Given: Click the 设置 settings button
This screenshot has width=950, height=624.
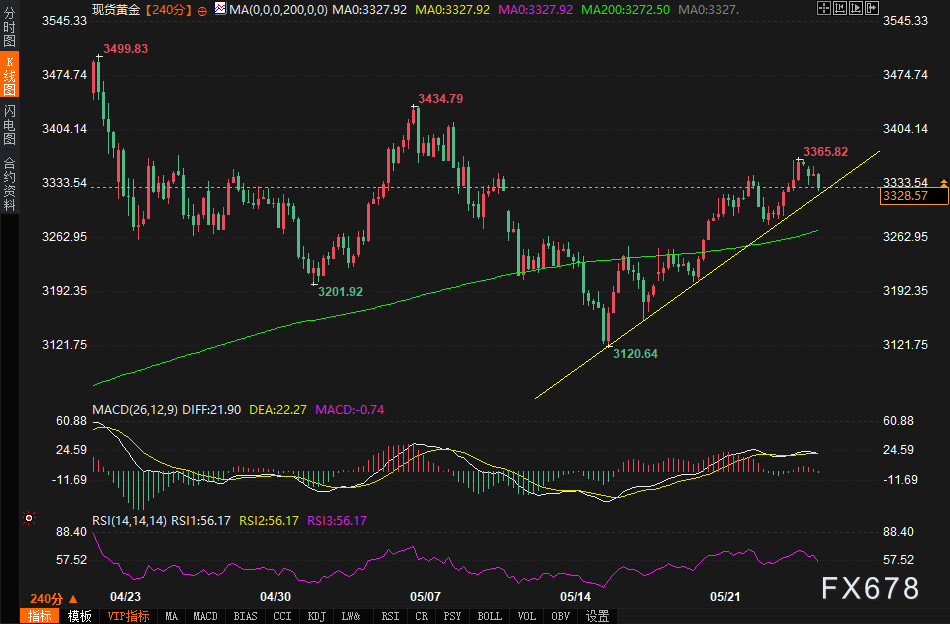Looking at the screenshot, I should 597,616.
